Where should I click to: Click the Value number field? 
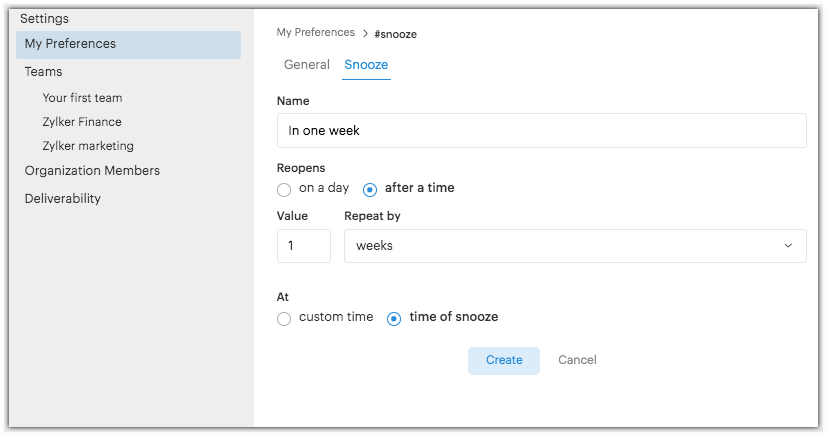[303, 246]
